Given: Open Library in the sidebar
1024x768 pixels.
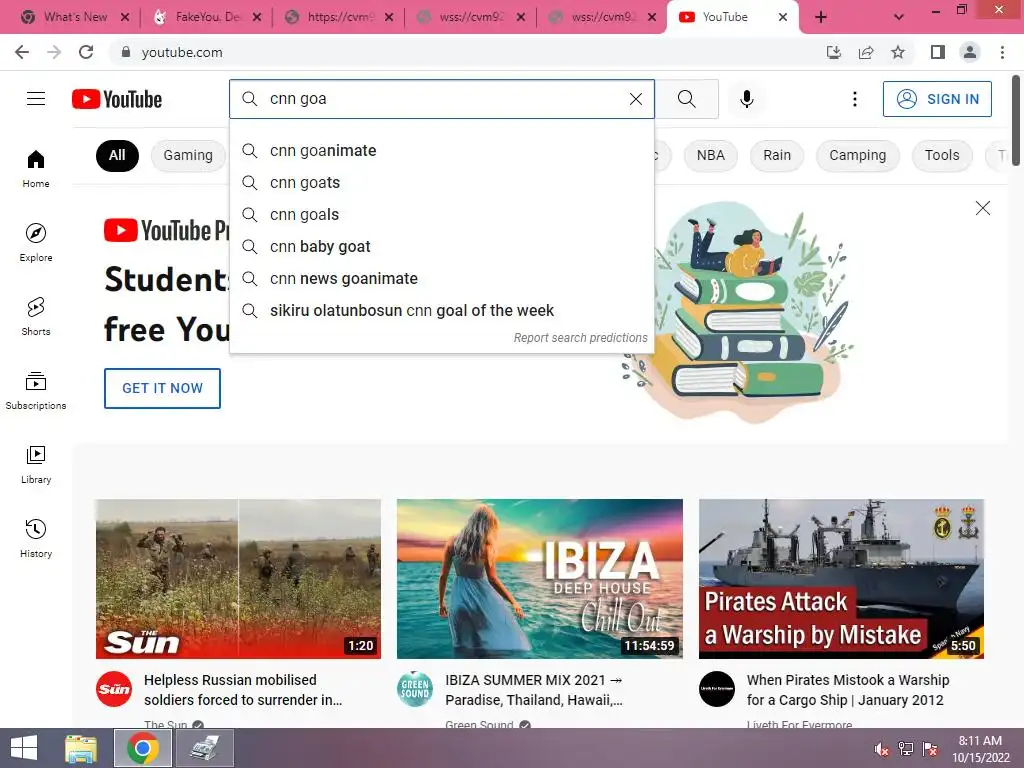Looking at the screenshot, I should coord(36,464).
